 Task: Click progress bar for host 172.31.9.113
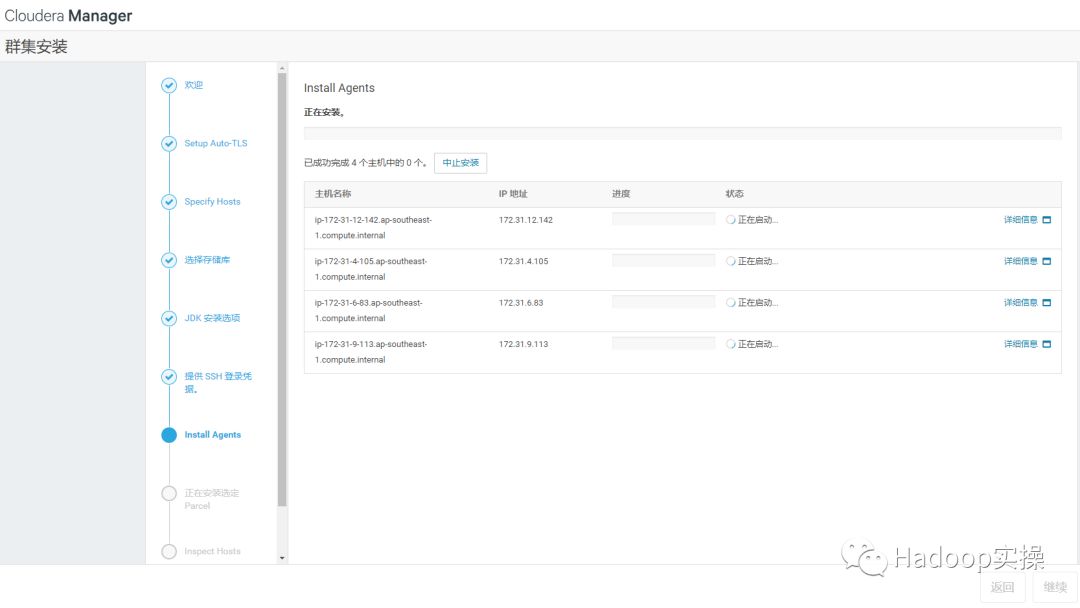[x=663, y=343]
